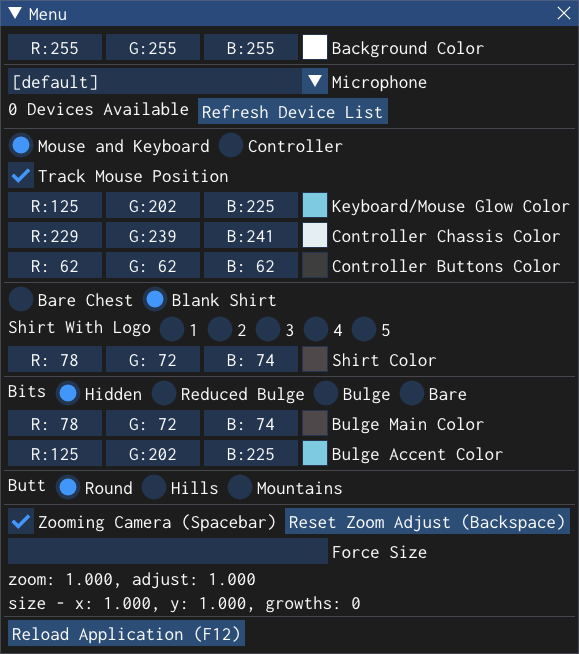
Task: Select the Controller radio button
Action: 231,146
